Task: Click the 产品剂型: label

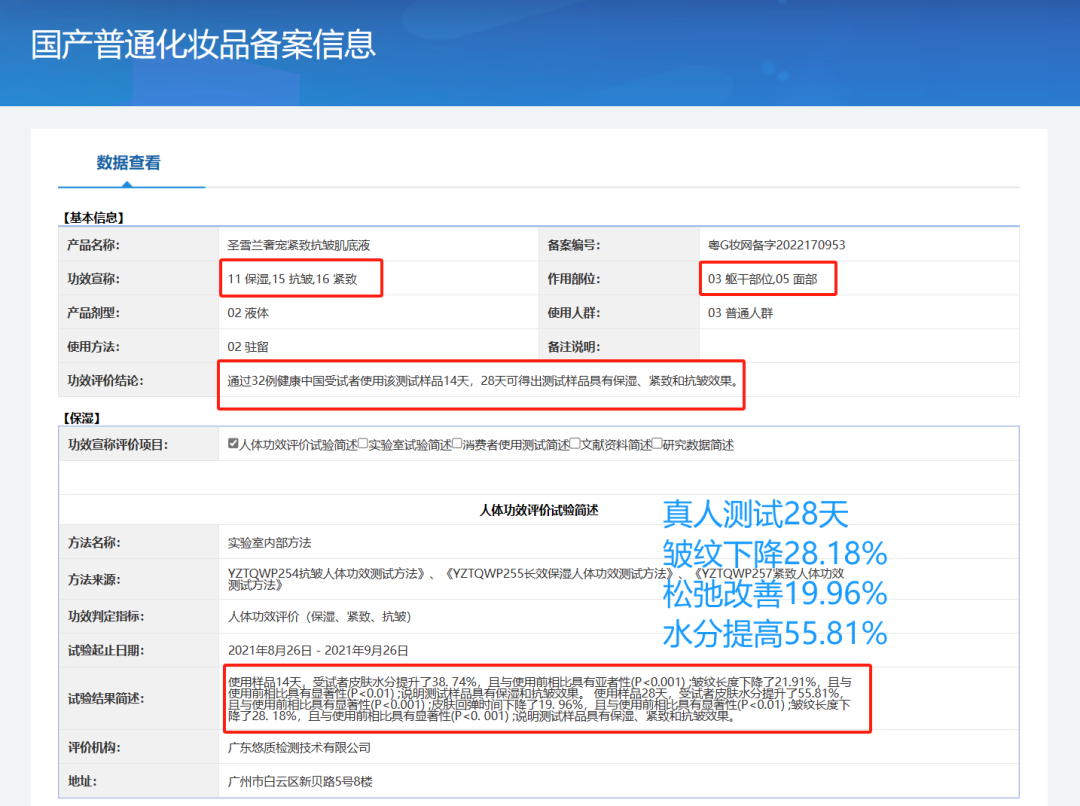Action: pos(93,313)
